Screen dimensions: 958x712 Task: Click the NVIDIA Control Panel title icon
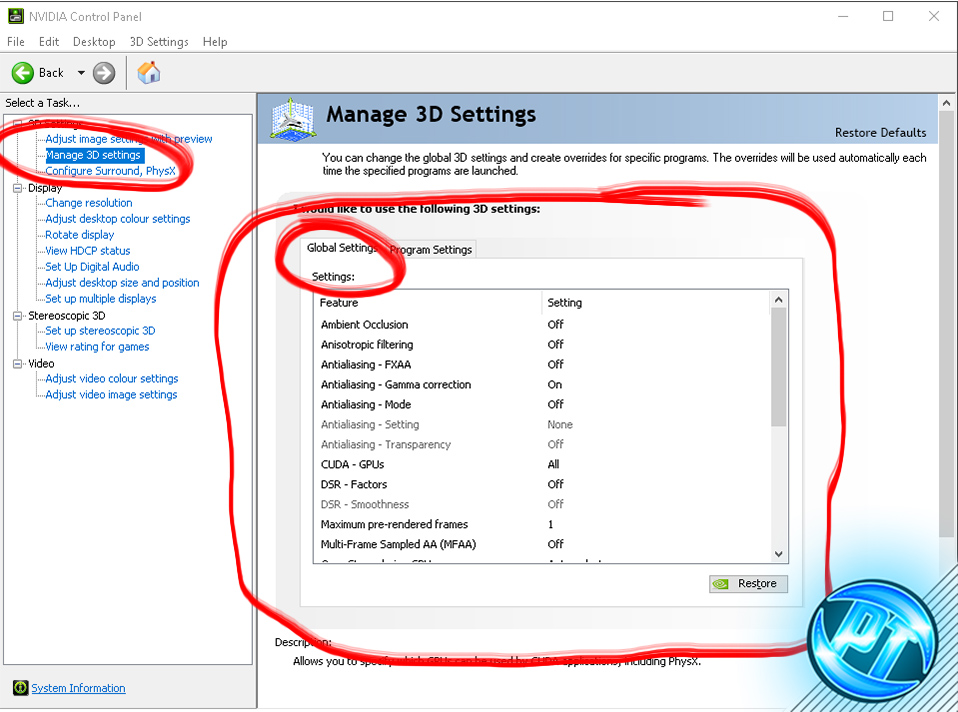pyautogui.click(x=15, y=16)
